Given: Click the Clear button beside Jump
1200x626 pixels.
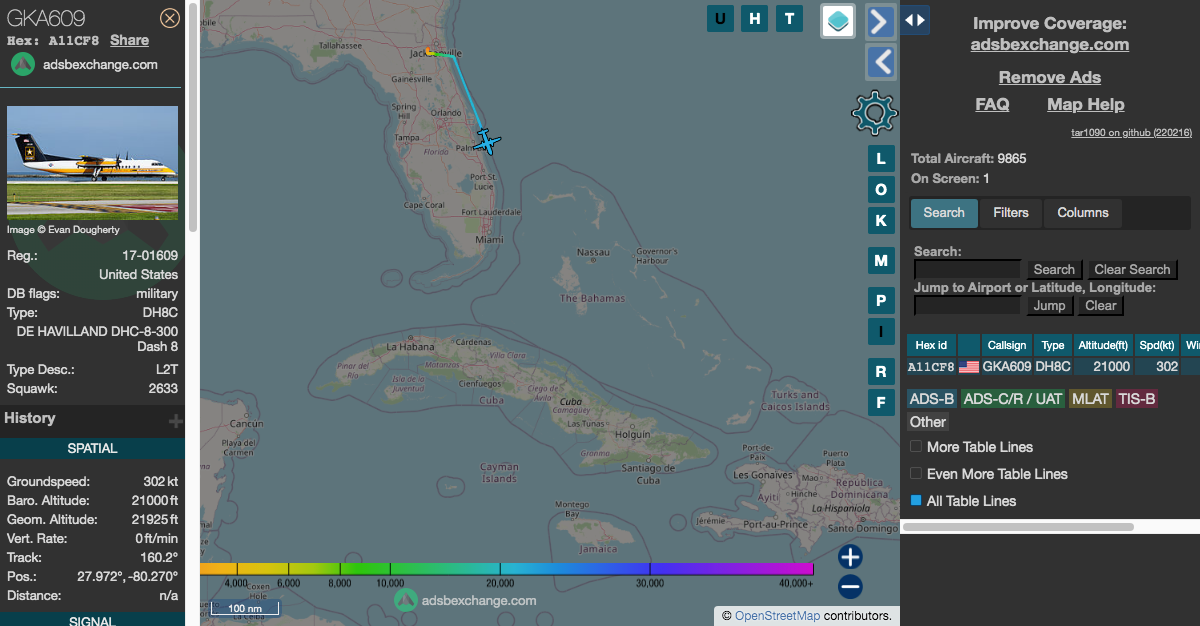Looking at the screenshot, I should tap(1100, 306).
